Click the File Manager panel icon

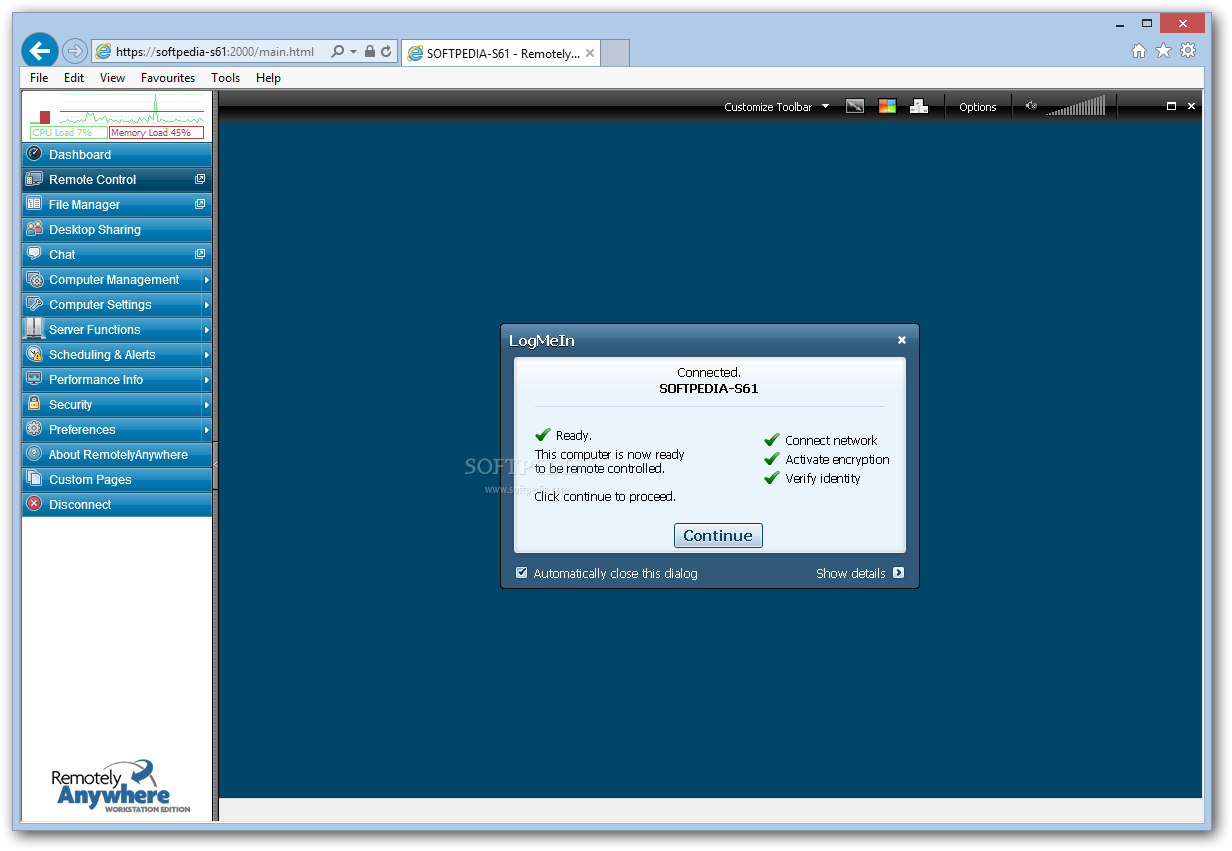[x=34, y=204]
